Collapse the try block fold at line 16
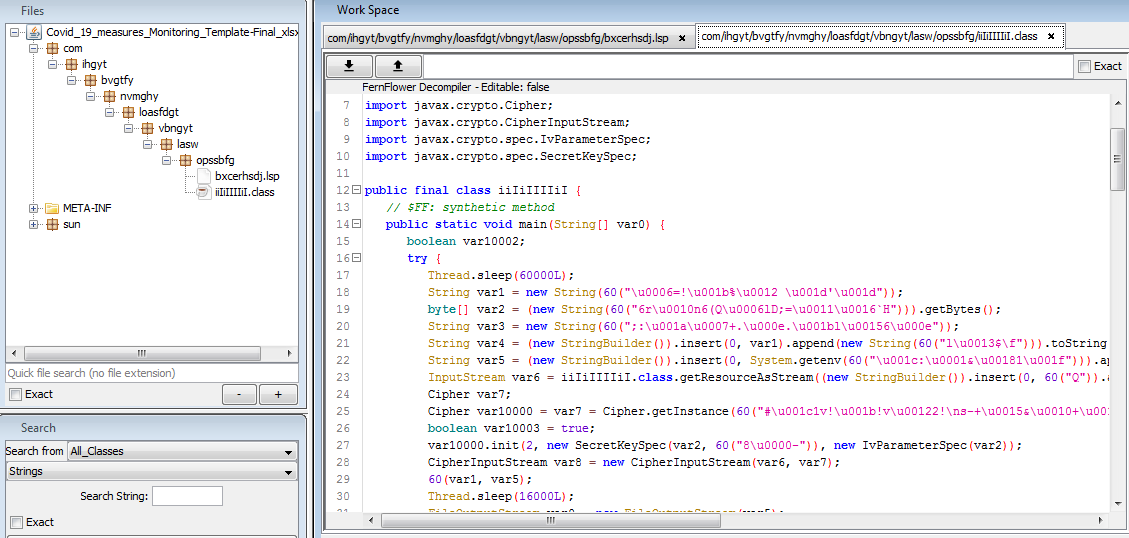This screenshot has height=538, width=1129. point(356,258)
